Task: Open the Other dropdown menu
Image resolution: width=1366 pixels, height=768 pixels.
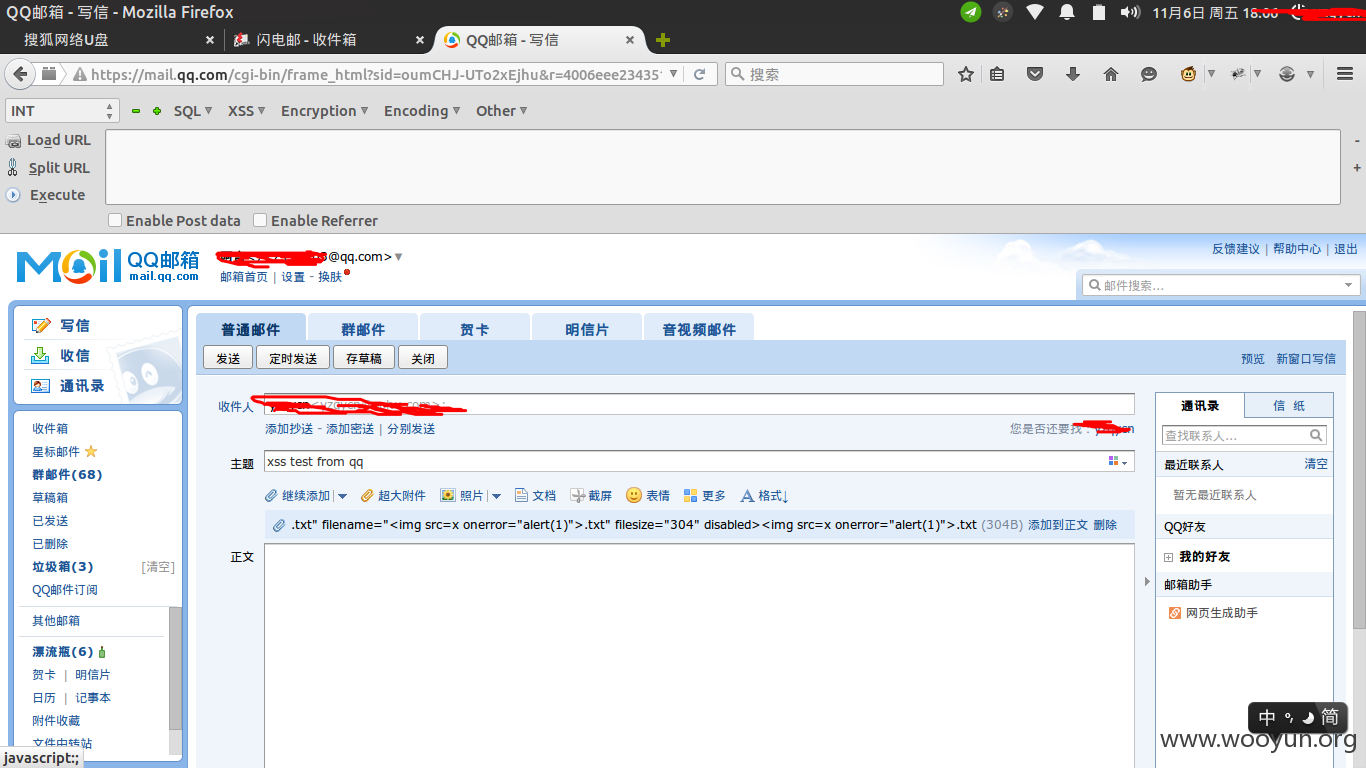Action: (501, 111)
